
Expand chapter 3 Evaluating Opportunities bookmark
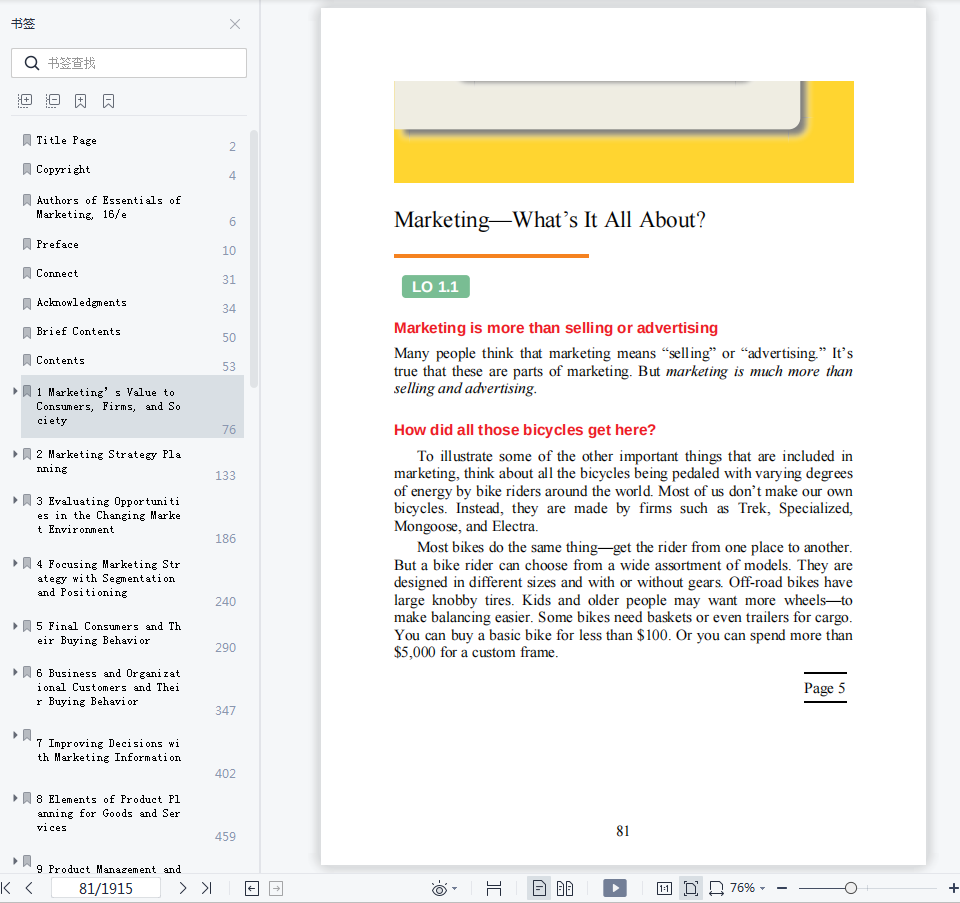tap(15, 500)
